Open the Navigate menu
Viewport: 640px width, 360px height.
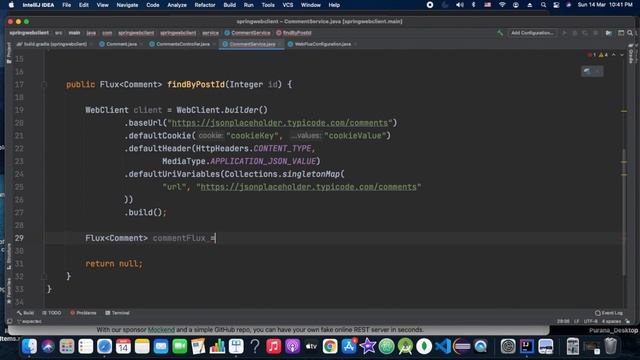127,5
